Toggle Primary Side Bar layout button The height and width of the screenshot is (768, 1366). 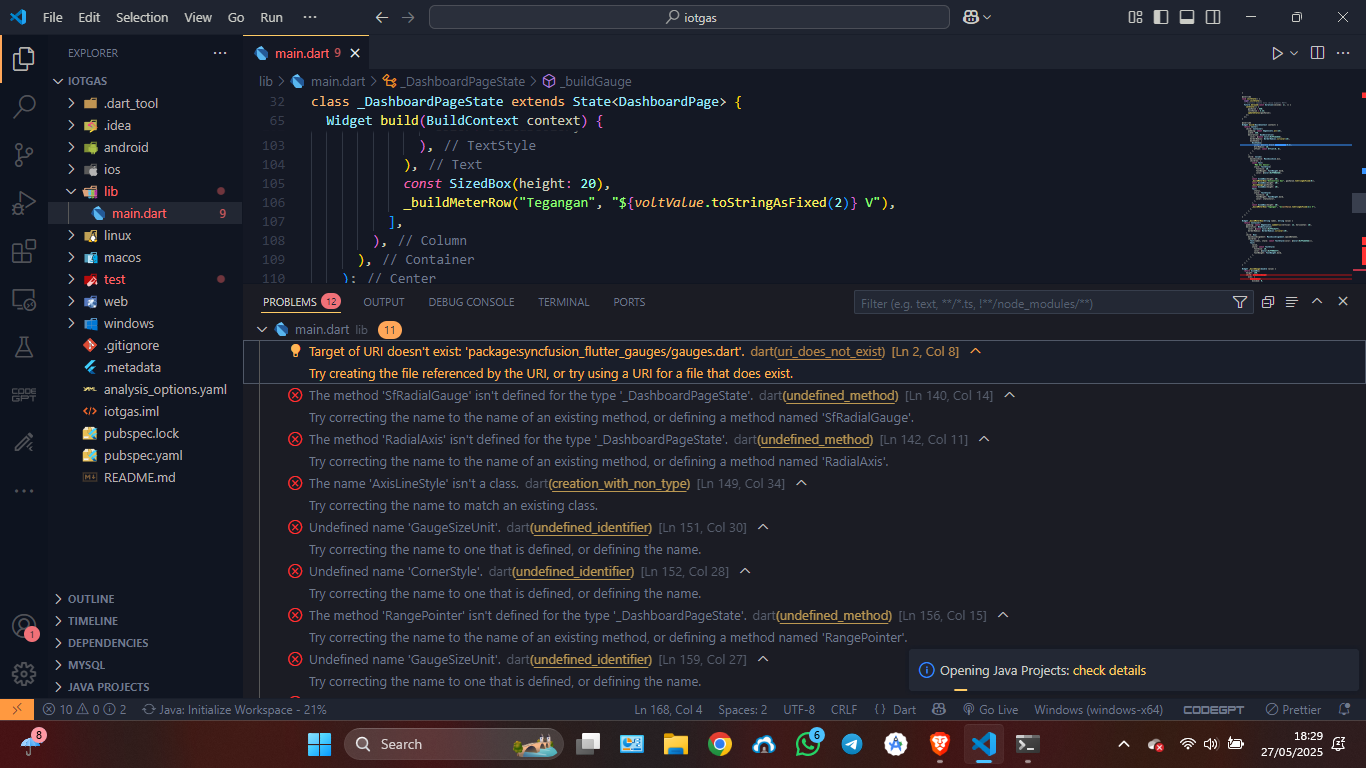(1161, 17)
